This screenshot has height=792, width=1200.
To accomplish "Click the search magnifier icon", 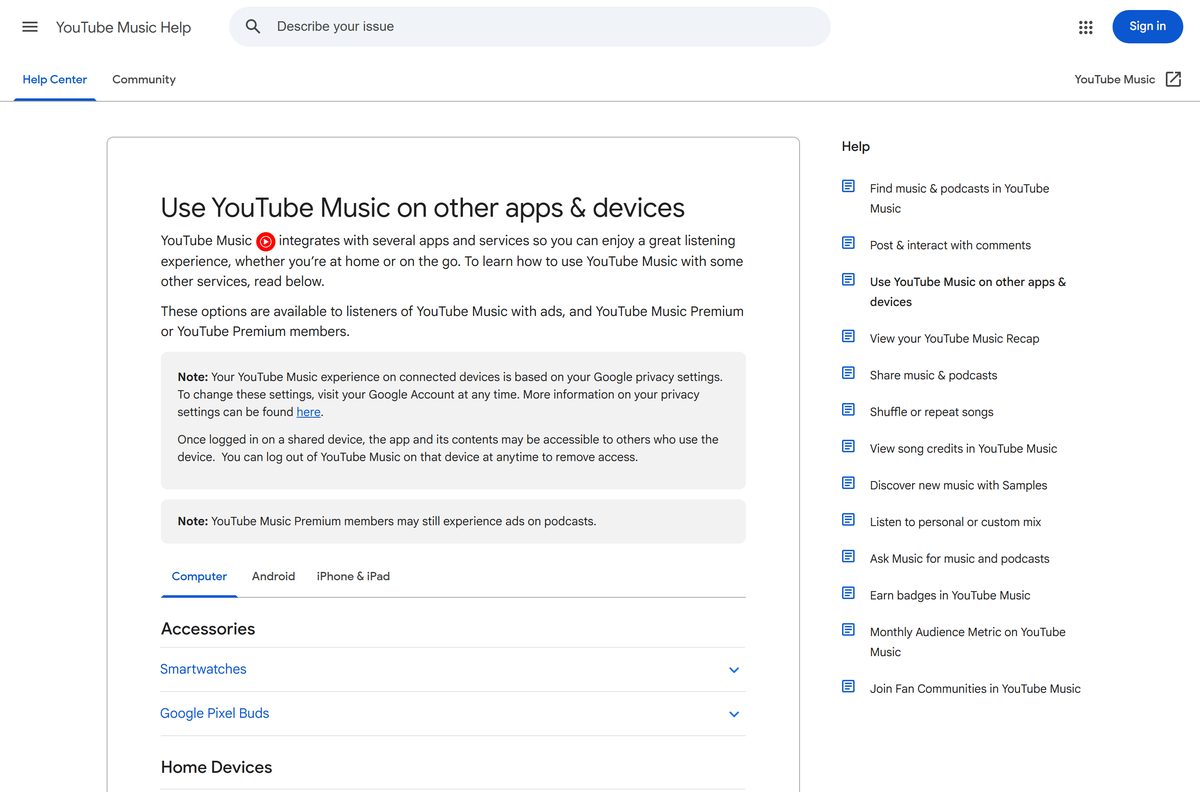I will pyautogui.click(x=253, y=27).
